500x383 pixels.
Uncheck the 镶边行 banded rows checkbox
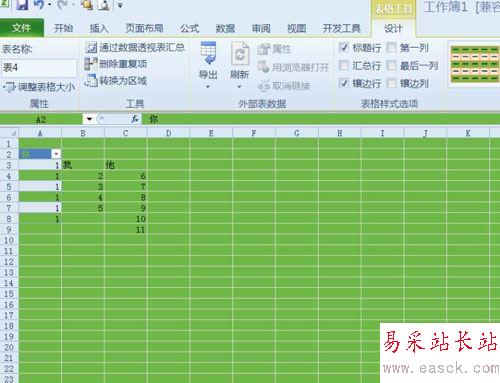click(x=344, y=83)
